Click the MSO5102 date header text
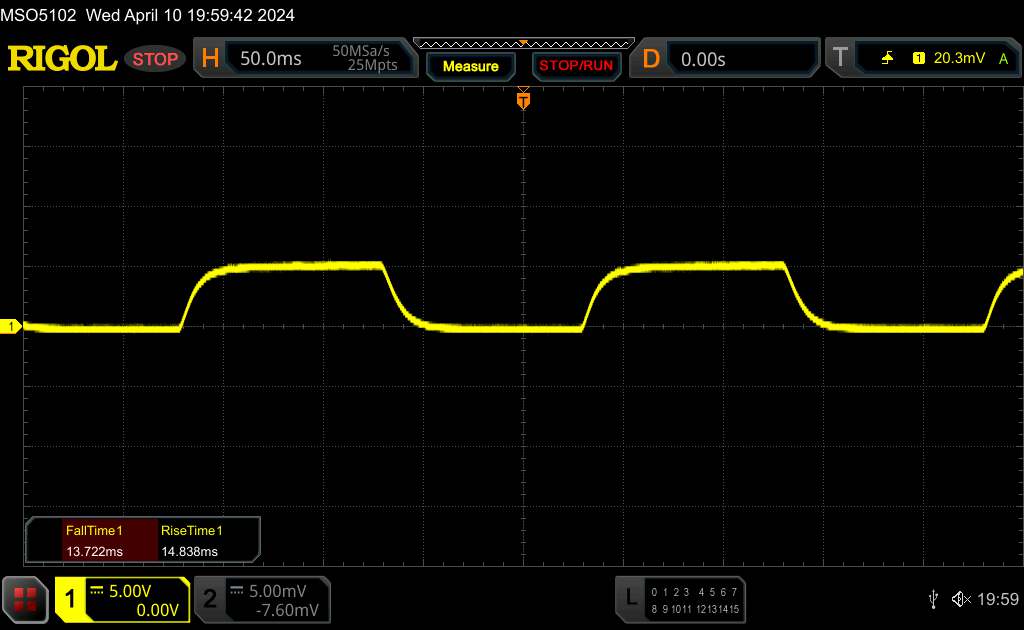Viewport: 1024px width, 630px height. tap(148, 15)
